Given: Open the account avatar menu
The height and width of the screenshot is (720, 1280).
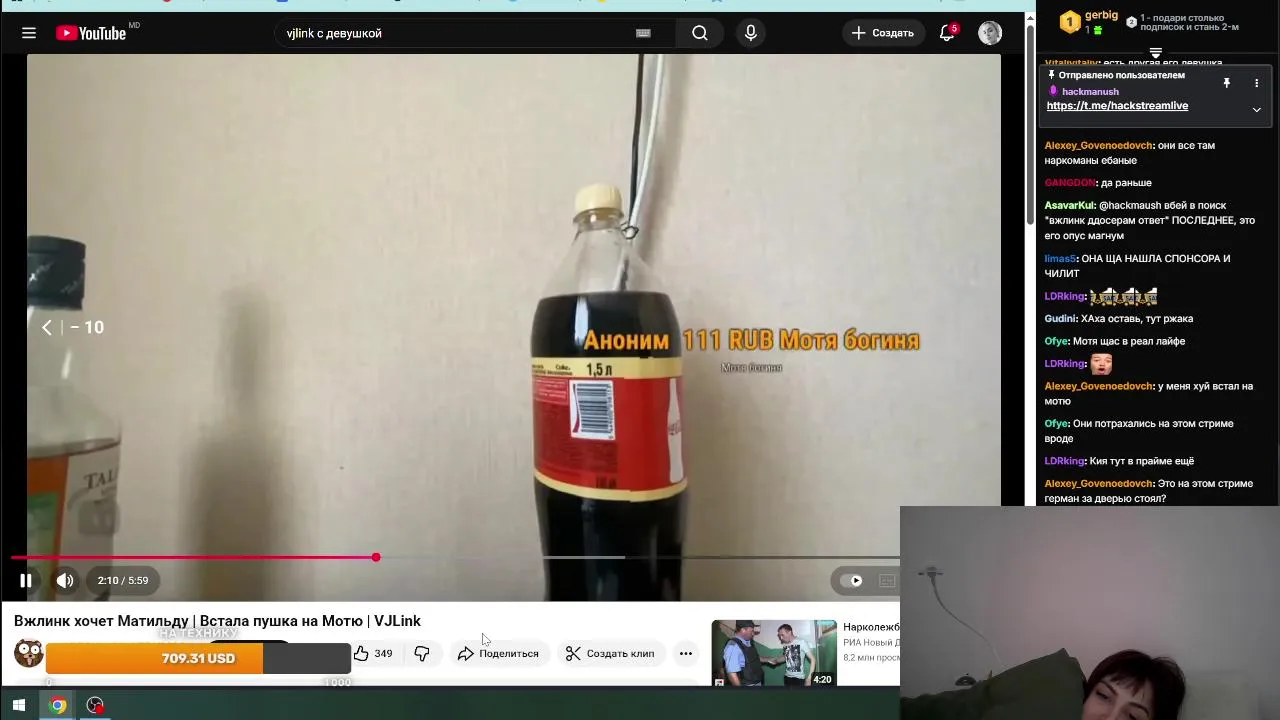Looking at the screenshot, I should 990,33.
